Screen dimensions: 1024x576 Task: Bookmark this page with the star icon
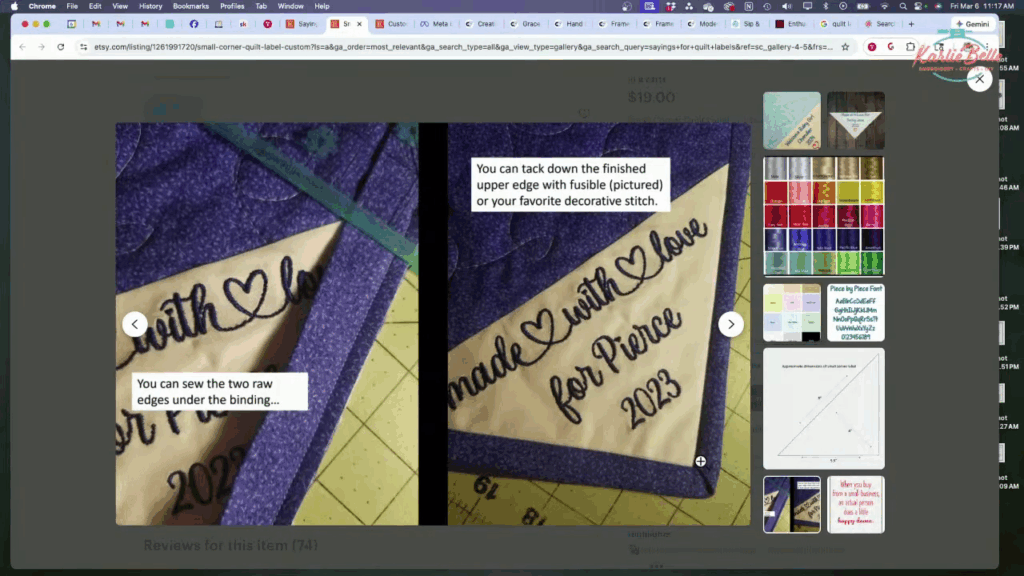coord(845,47)
